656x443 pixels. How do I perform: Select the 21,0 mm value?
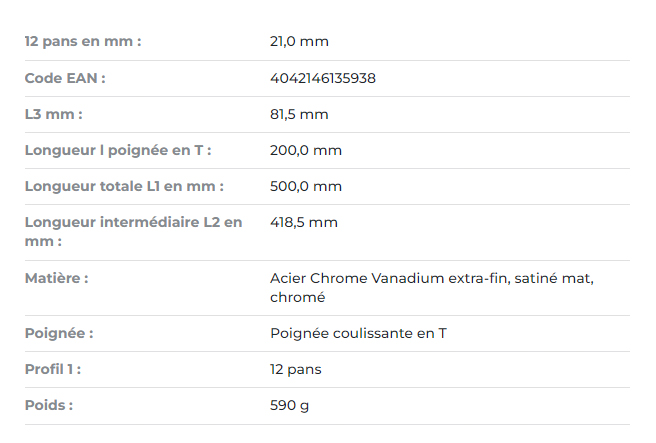click(299, 42)
